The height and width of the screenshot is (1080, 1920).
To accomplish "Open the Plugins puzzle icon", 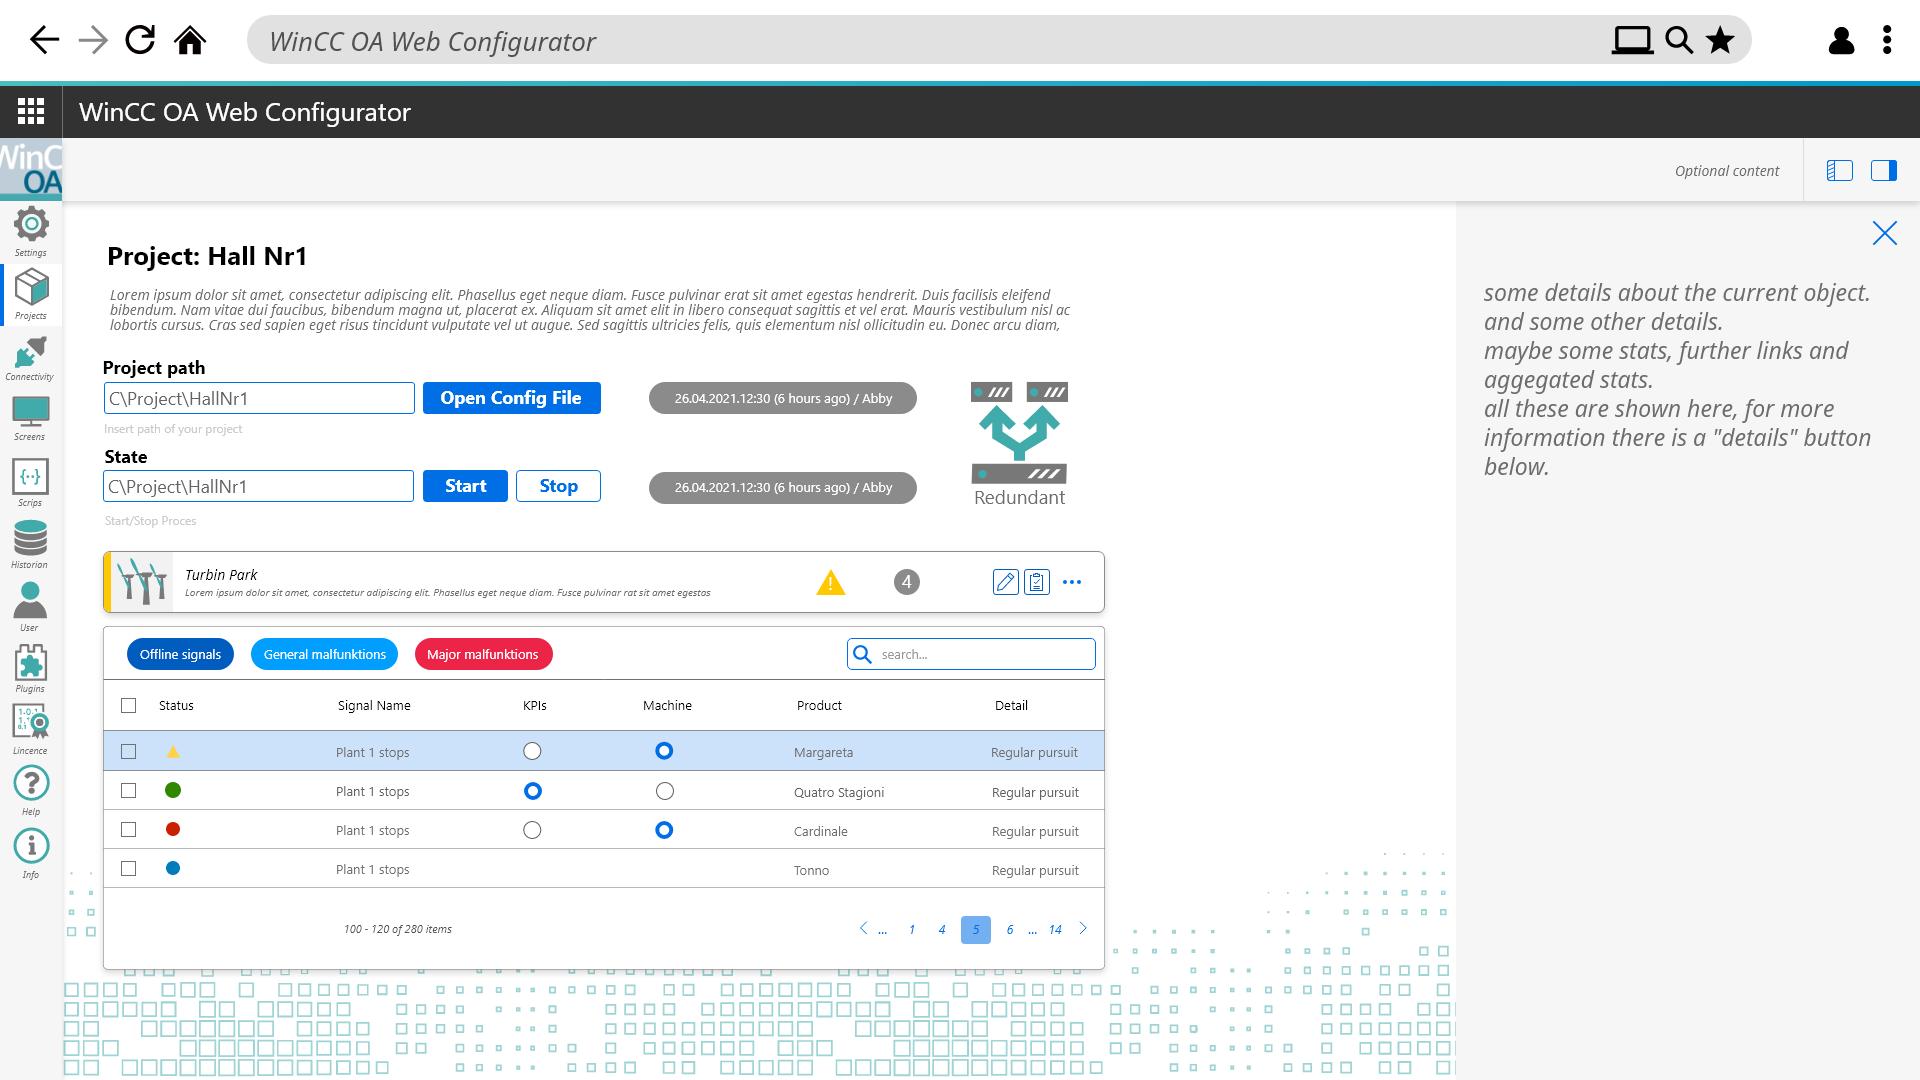I will point(30,664).
